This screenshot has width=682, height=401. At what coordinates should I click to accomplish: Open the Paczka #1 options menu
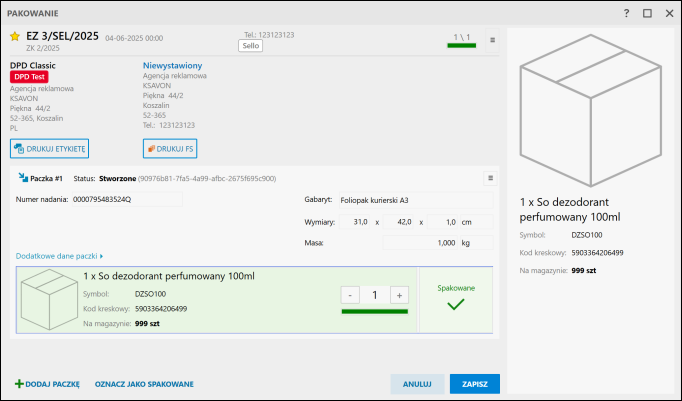pos(490,178)
